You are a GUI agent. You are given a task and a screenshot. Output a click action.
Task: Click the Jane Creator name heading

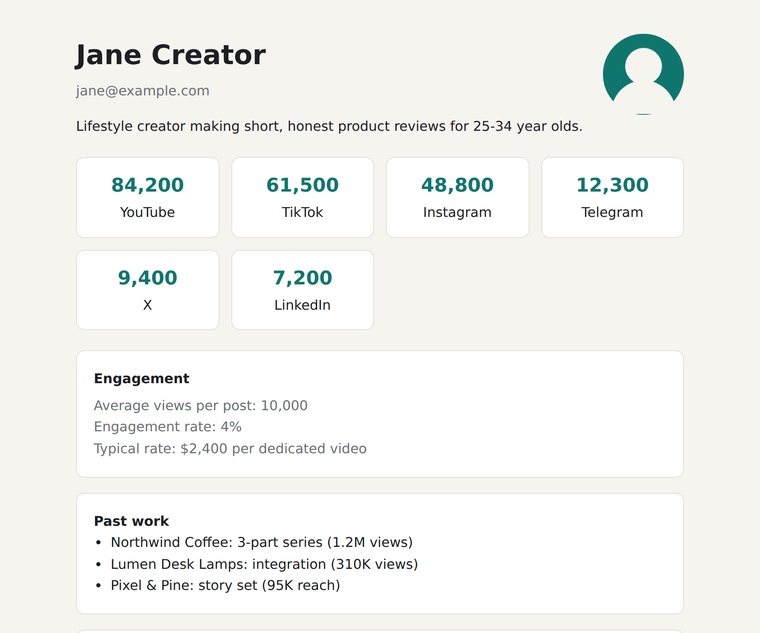point(171,55)
